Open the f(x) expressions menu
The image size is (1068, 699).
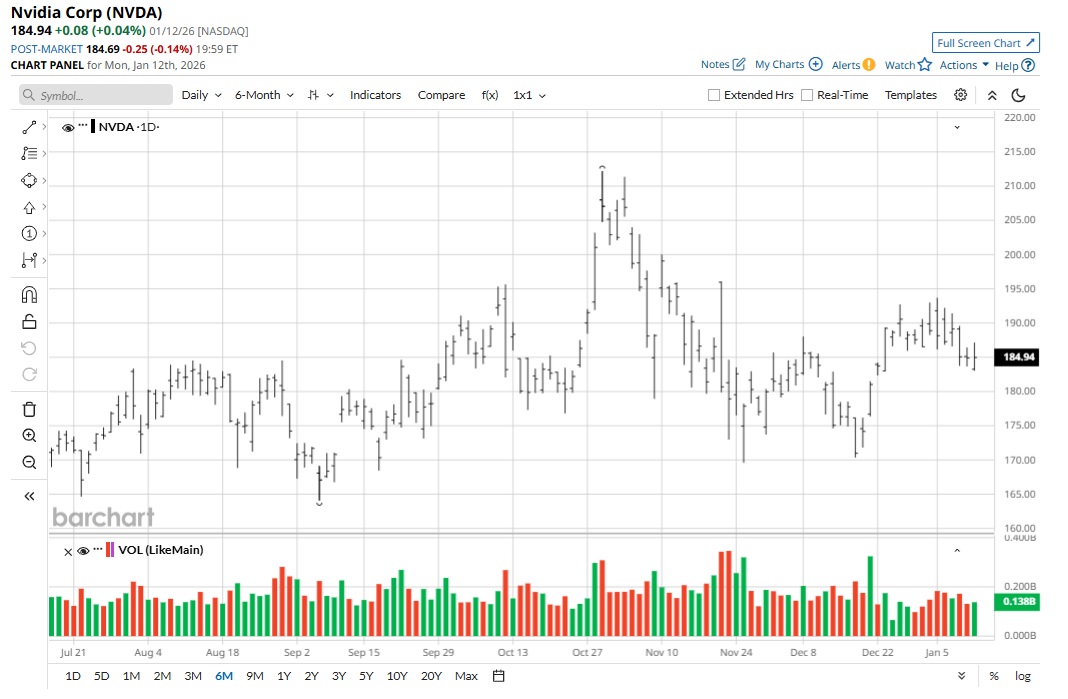coord(490,95)
